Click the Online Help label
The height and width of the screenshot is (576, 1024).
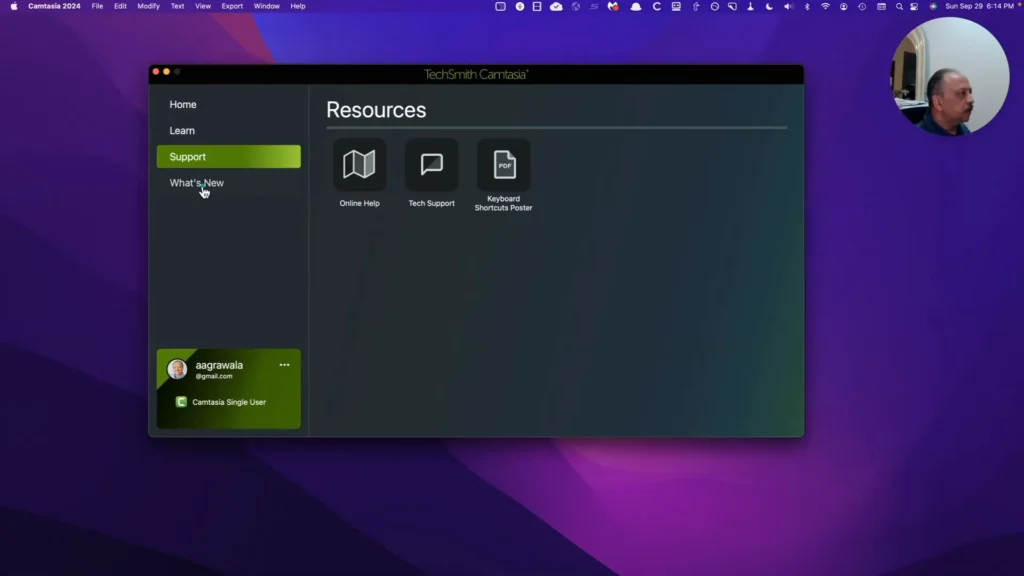tap(359, 203)
